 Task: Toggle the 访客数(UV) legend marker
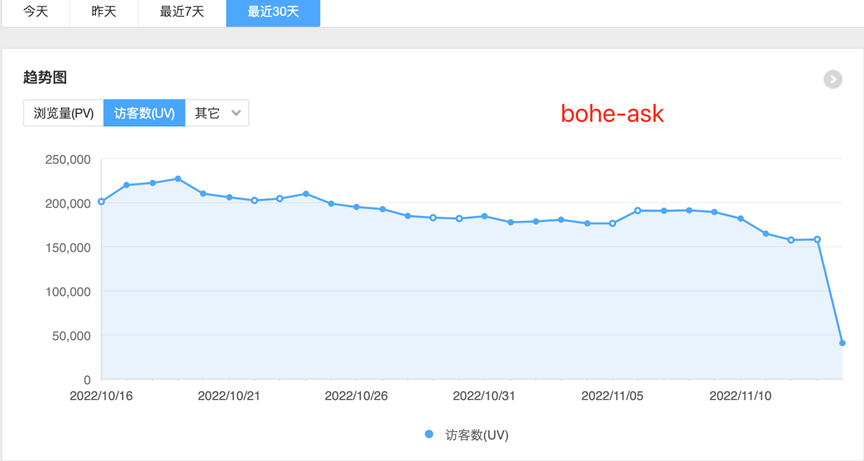tap(430, 435)
